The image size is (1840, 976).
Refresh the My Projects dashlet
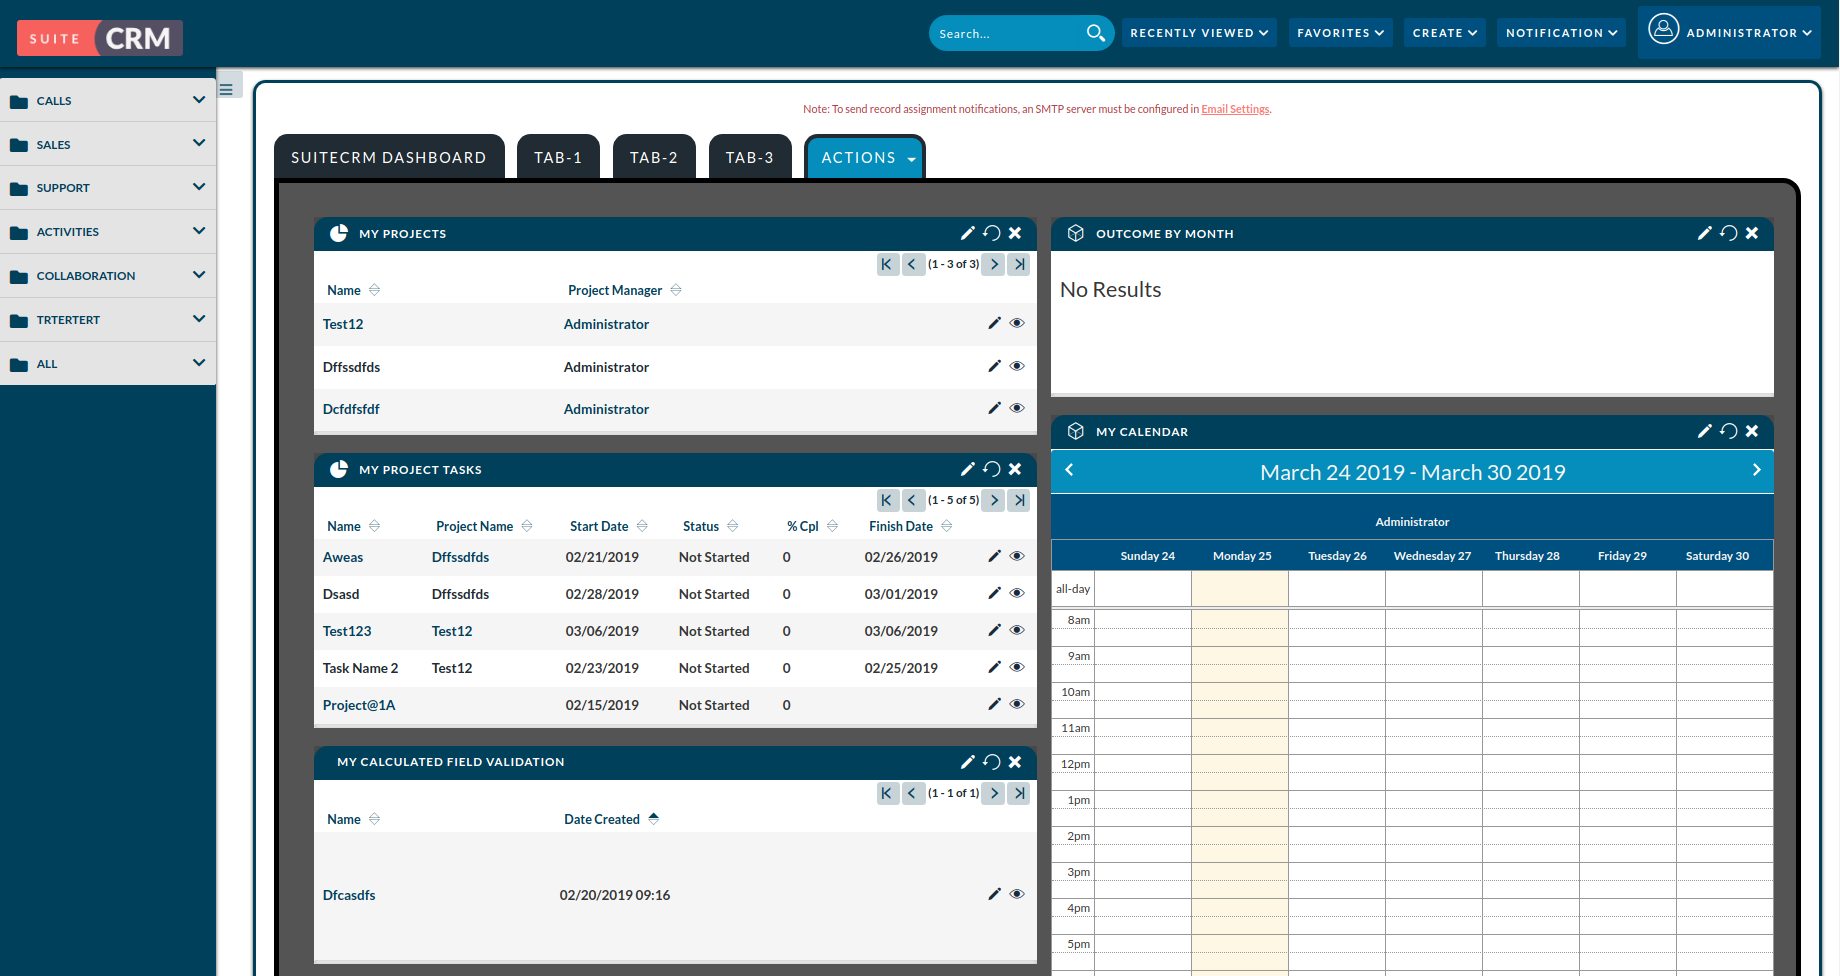[991, 233]
